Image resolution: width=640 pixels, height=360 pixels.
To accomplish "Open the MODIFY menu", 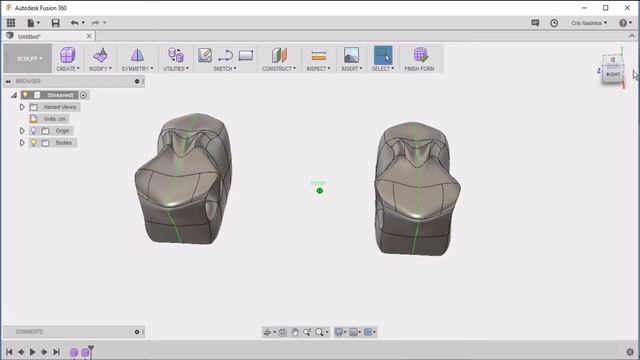I will (x=100, y=69).
